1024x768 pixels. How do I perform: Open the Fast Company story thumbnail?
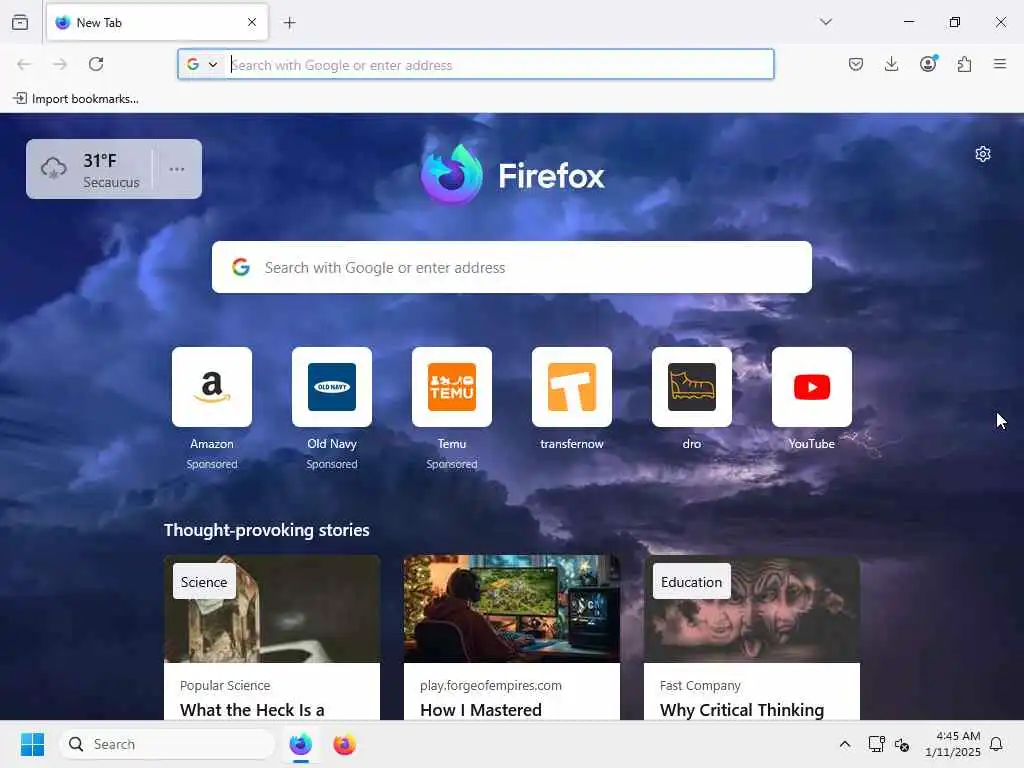point(752,609)
